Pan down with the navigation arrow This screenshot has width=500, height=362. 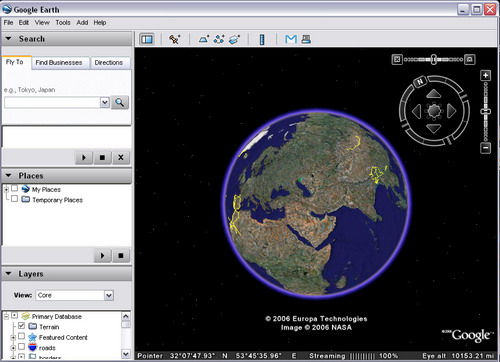(x=434, y=128)
